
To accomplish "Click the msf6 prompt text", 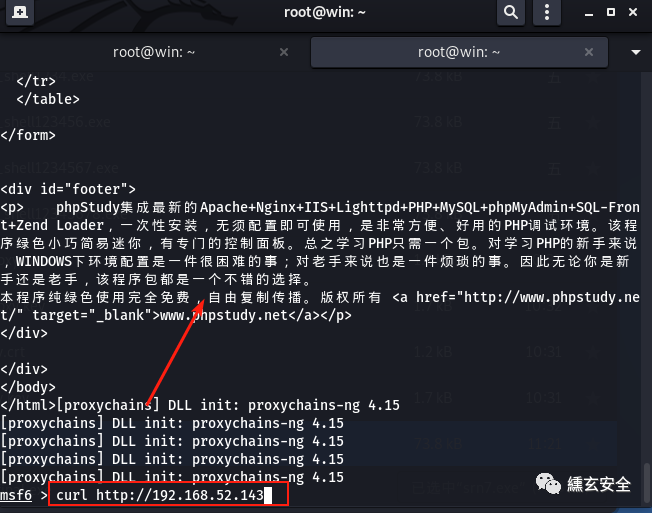I will coord(16,495).
